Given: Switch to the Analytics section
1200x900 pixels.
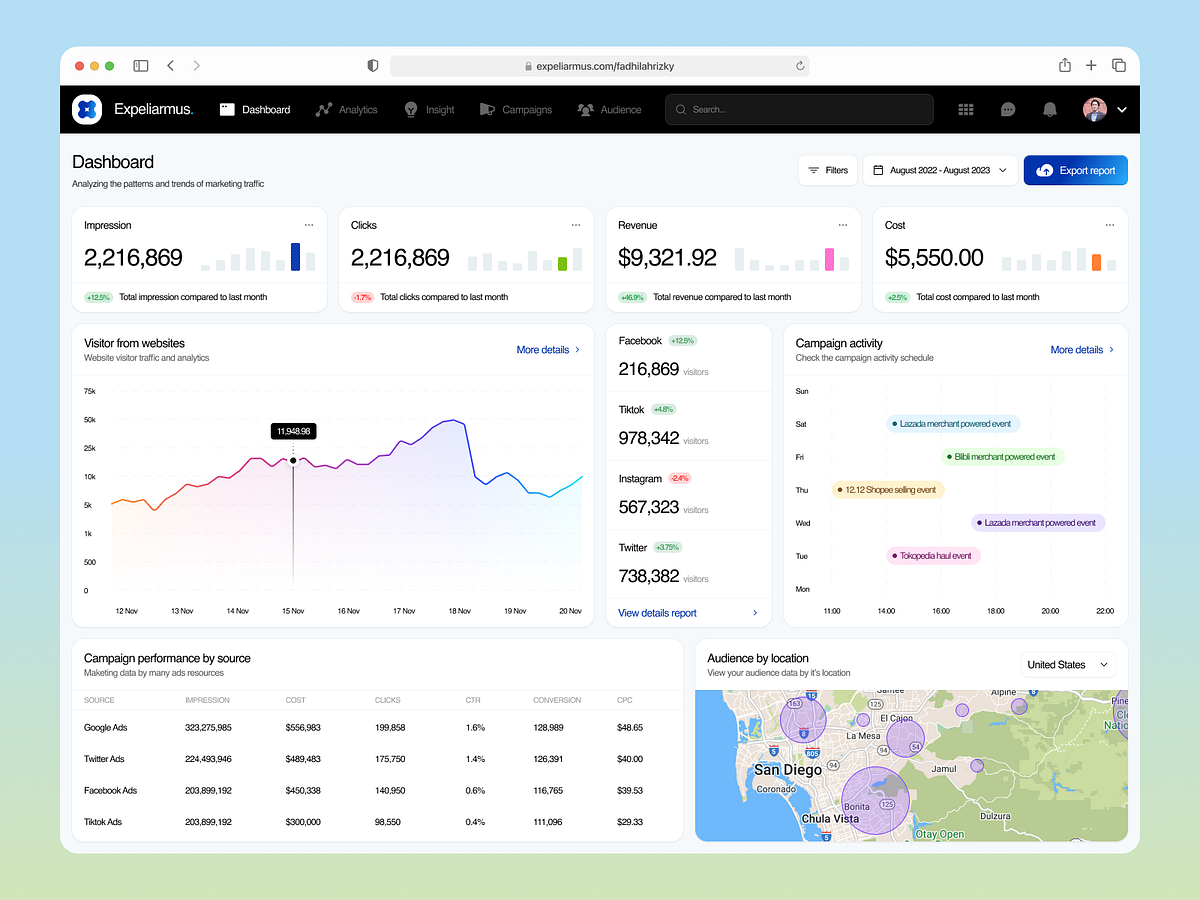Looking at the screenshot, I should (347, 109).
